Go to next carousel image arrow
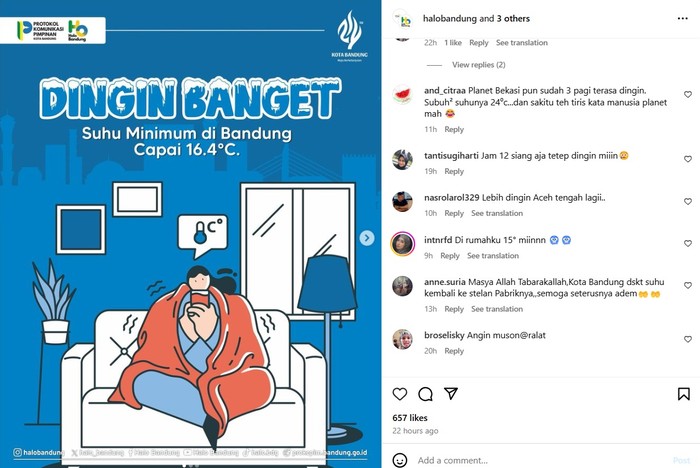The width and height of the screenshot is (700, 468). click(367, 238)
